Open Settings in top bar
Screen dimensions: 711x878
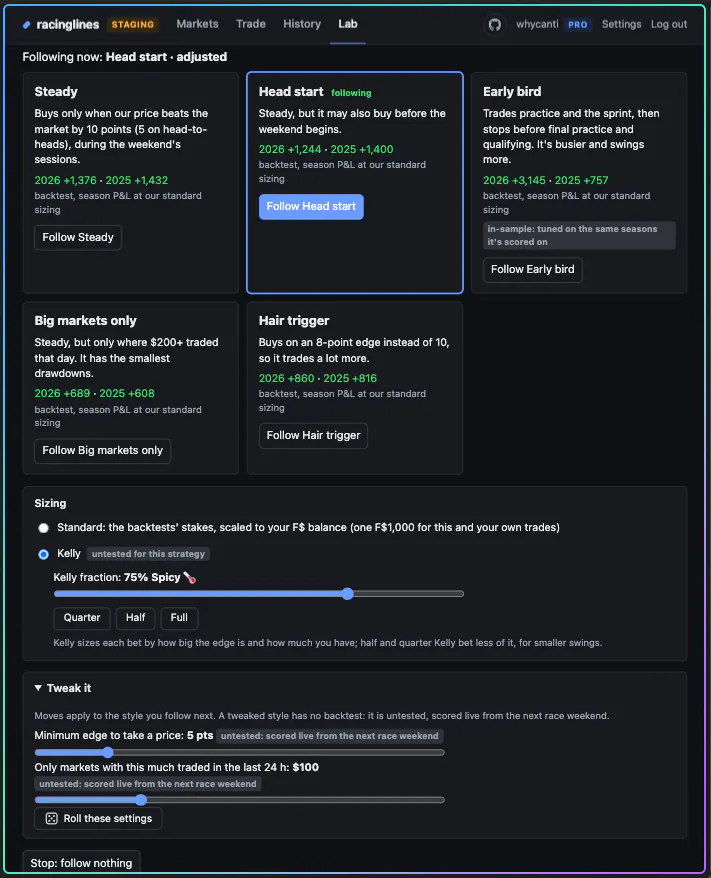click(621, 24)
